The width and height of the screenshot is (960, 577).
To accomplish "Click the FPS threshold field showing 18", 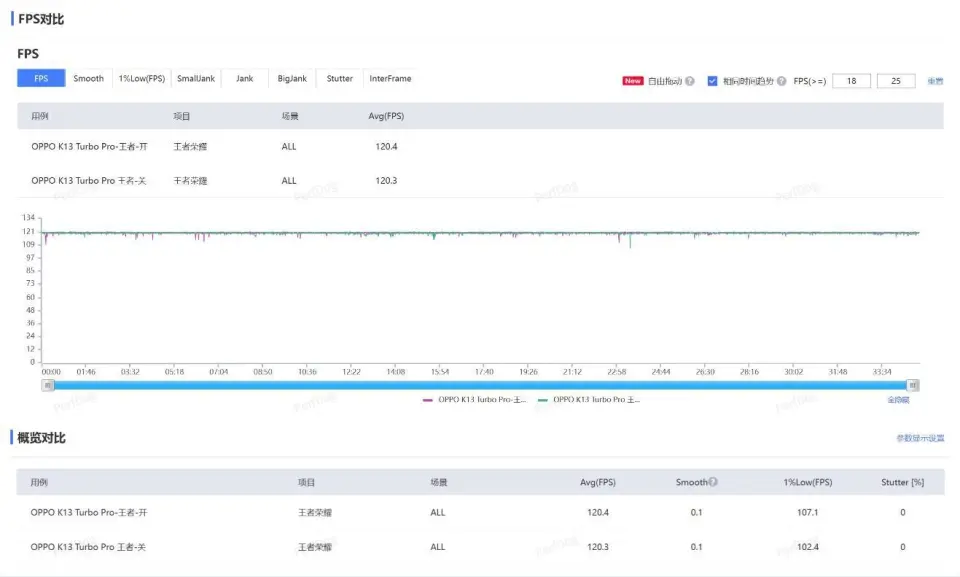I will [x=851, y=81].
